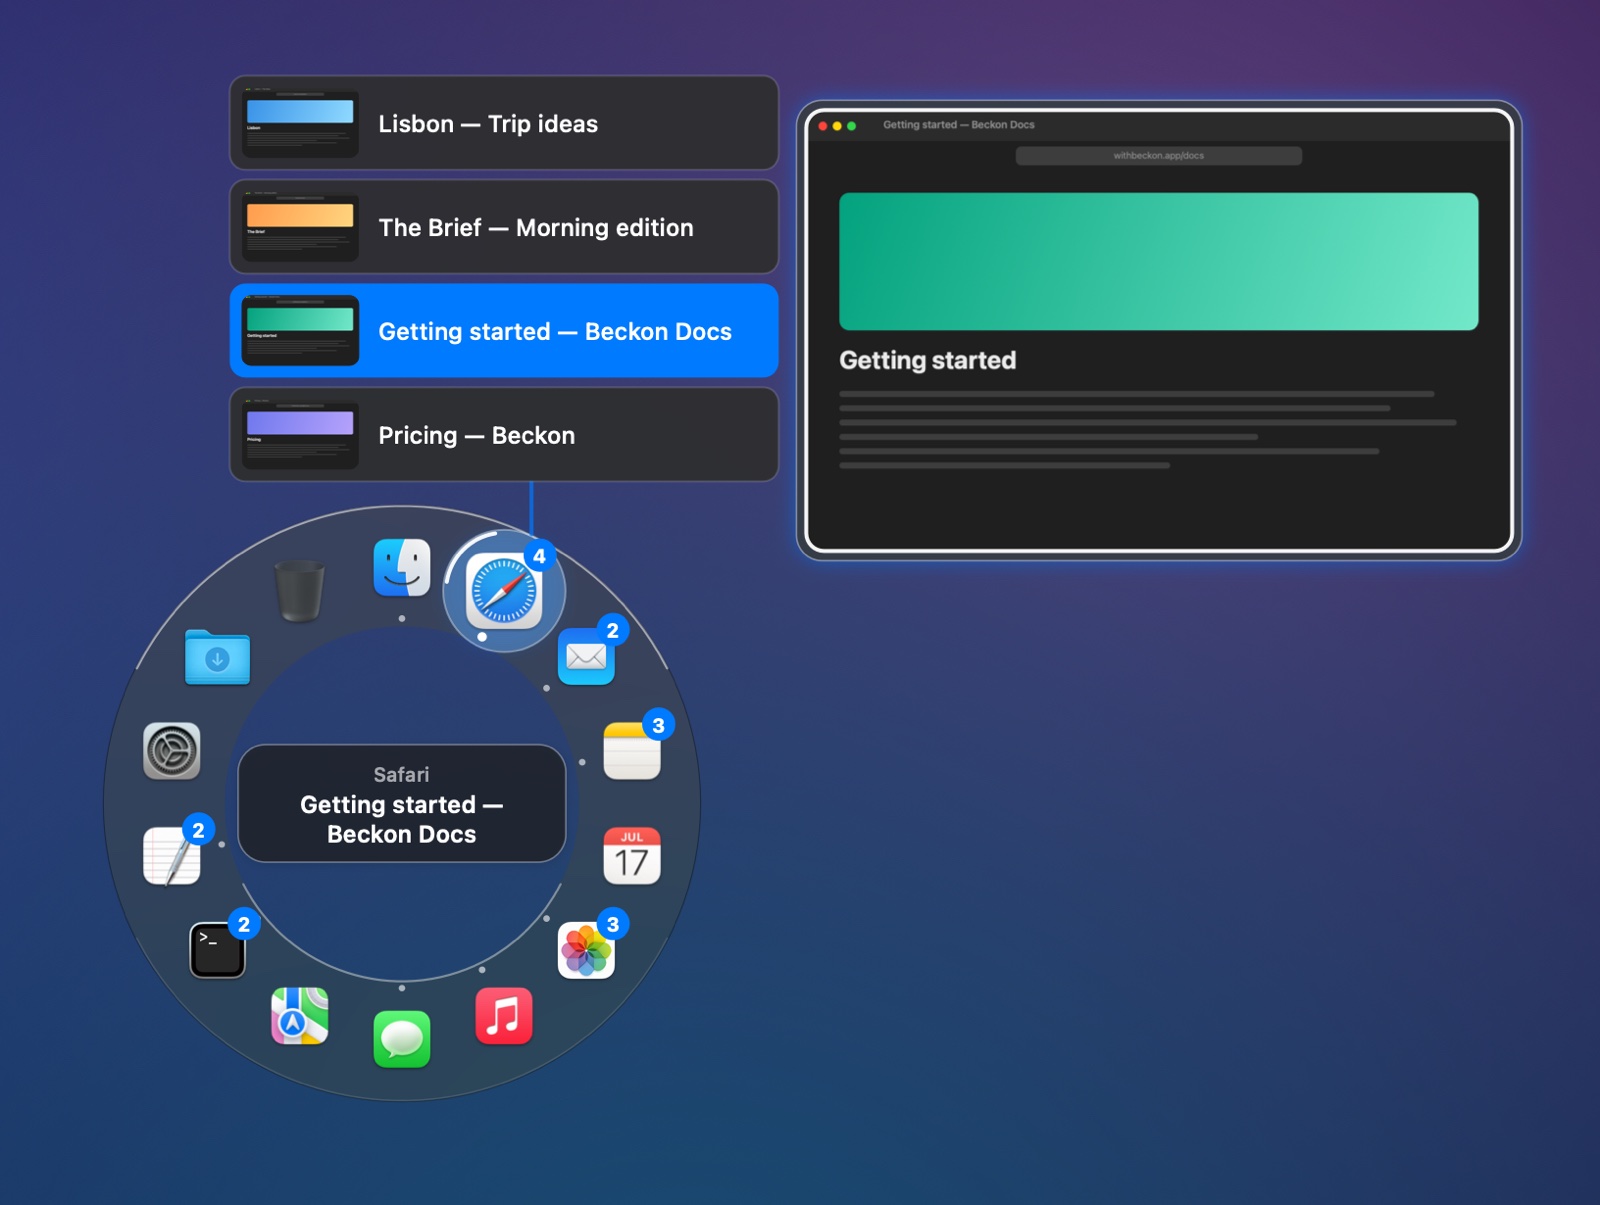The height and width of the screenshot is (1205, 1600).
Task: Click the Lisbon page thumbnail
Action: pyautogui.click(x=300, y=123)
